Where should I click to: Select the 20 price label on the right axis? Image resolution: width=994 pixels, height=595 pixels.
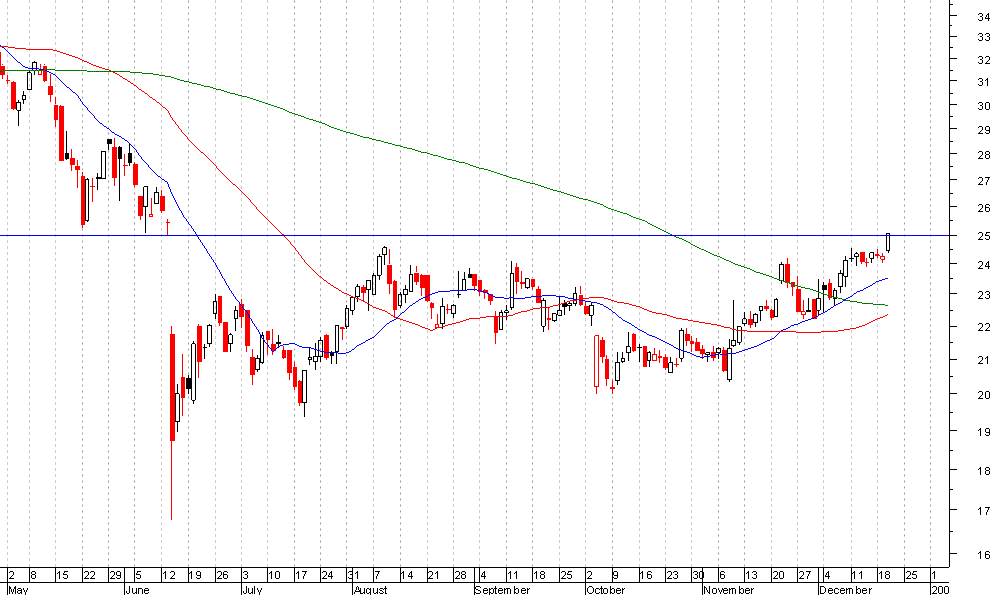(983, 395)
